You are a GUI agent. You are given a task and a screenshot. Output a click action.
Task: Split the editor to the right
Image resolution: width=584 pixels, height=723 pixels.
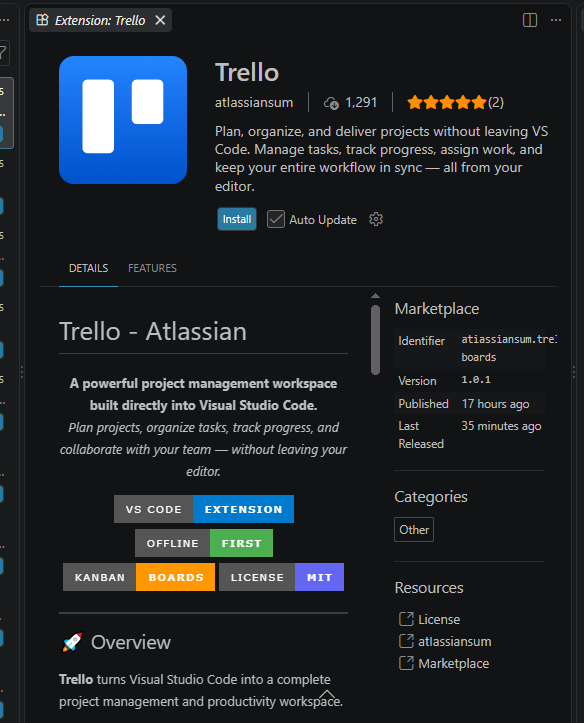530,20
